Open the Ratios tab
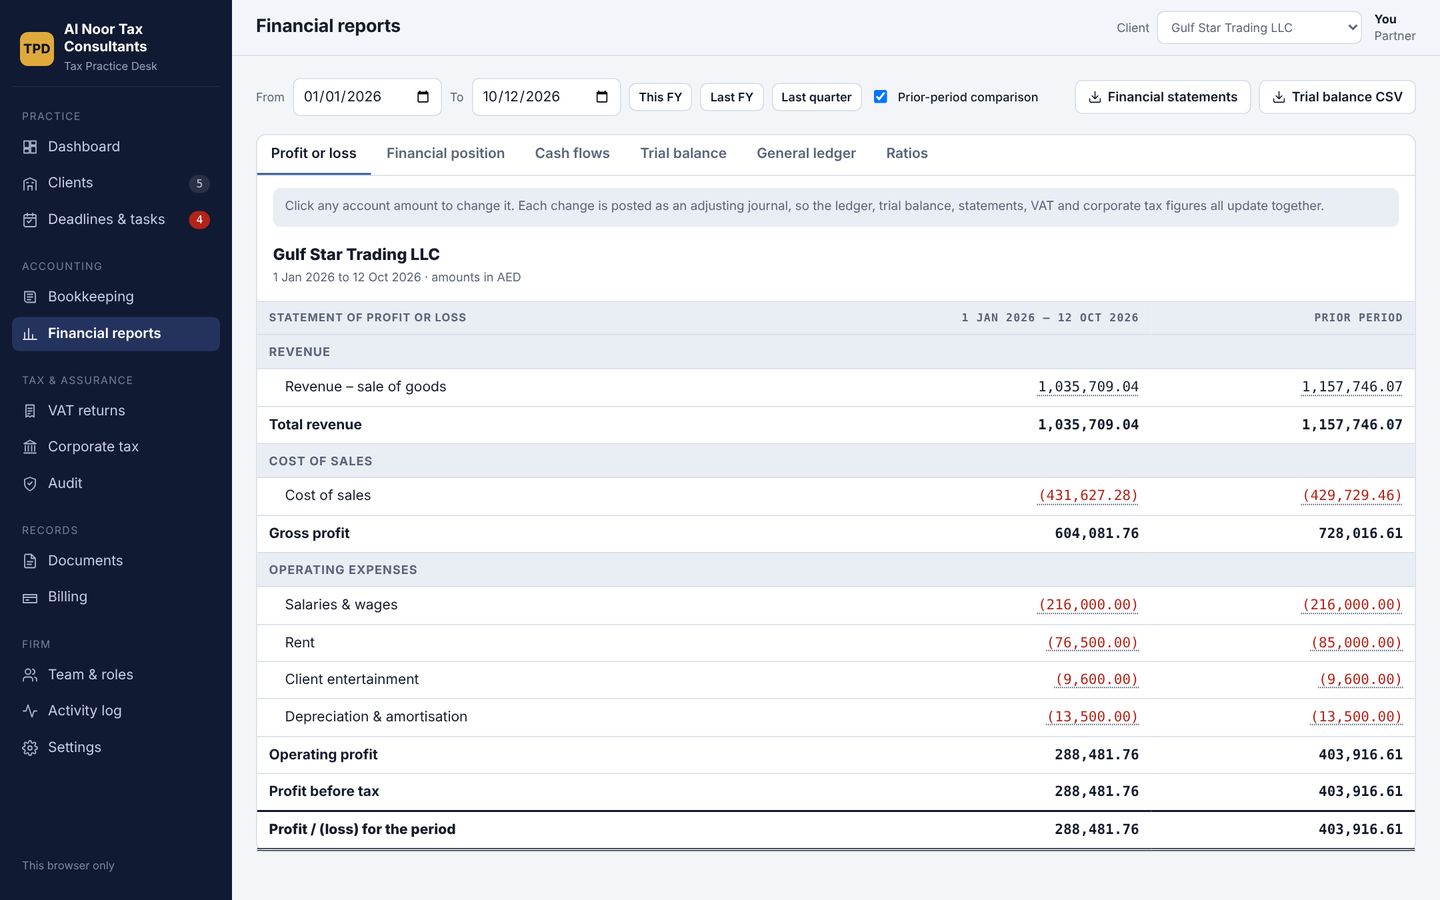Screen dimensions: 1440x900 point(907,154)
